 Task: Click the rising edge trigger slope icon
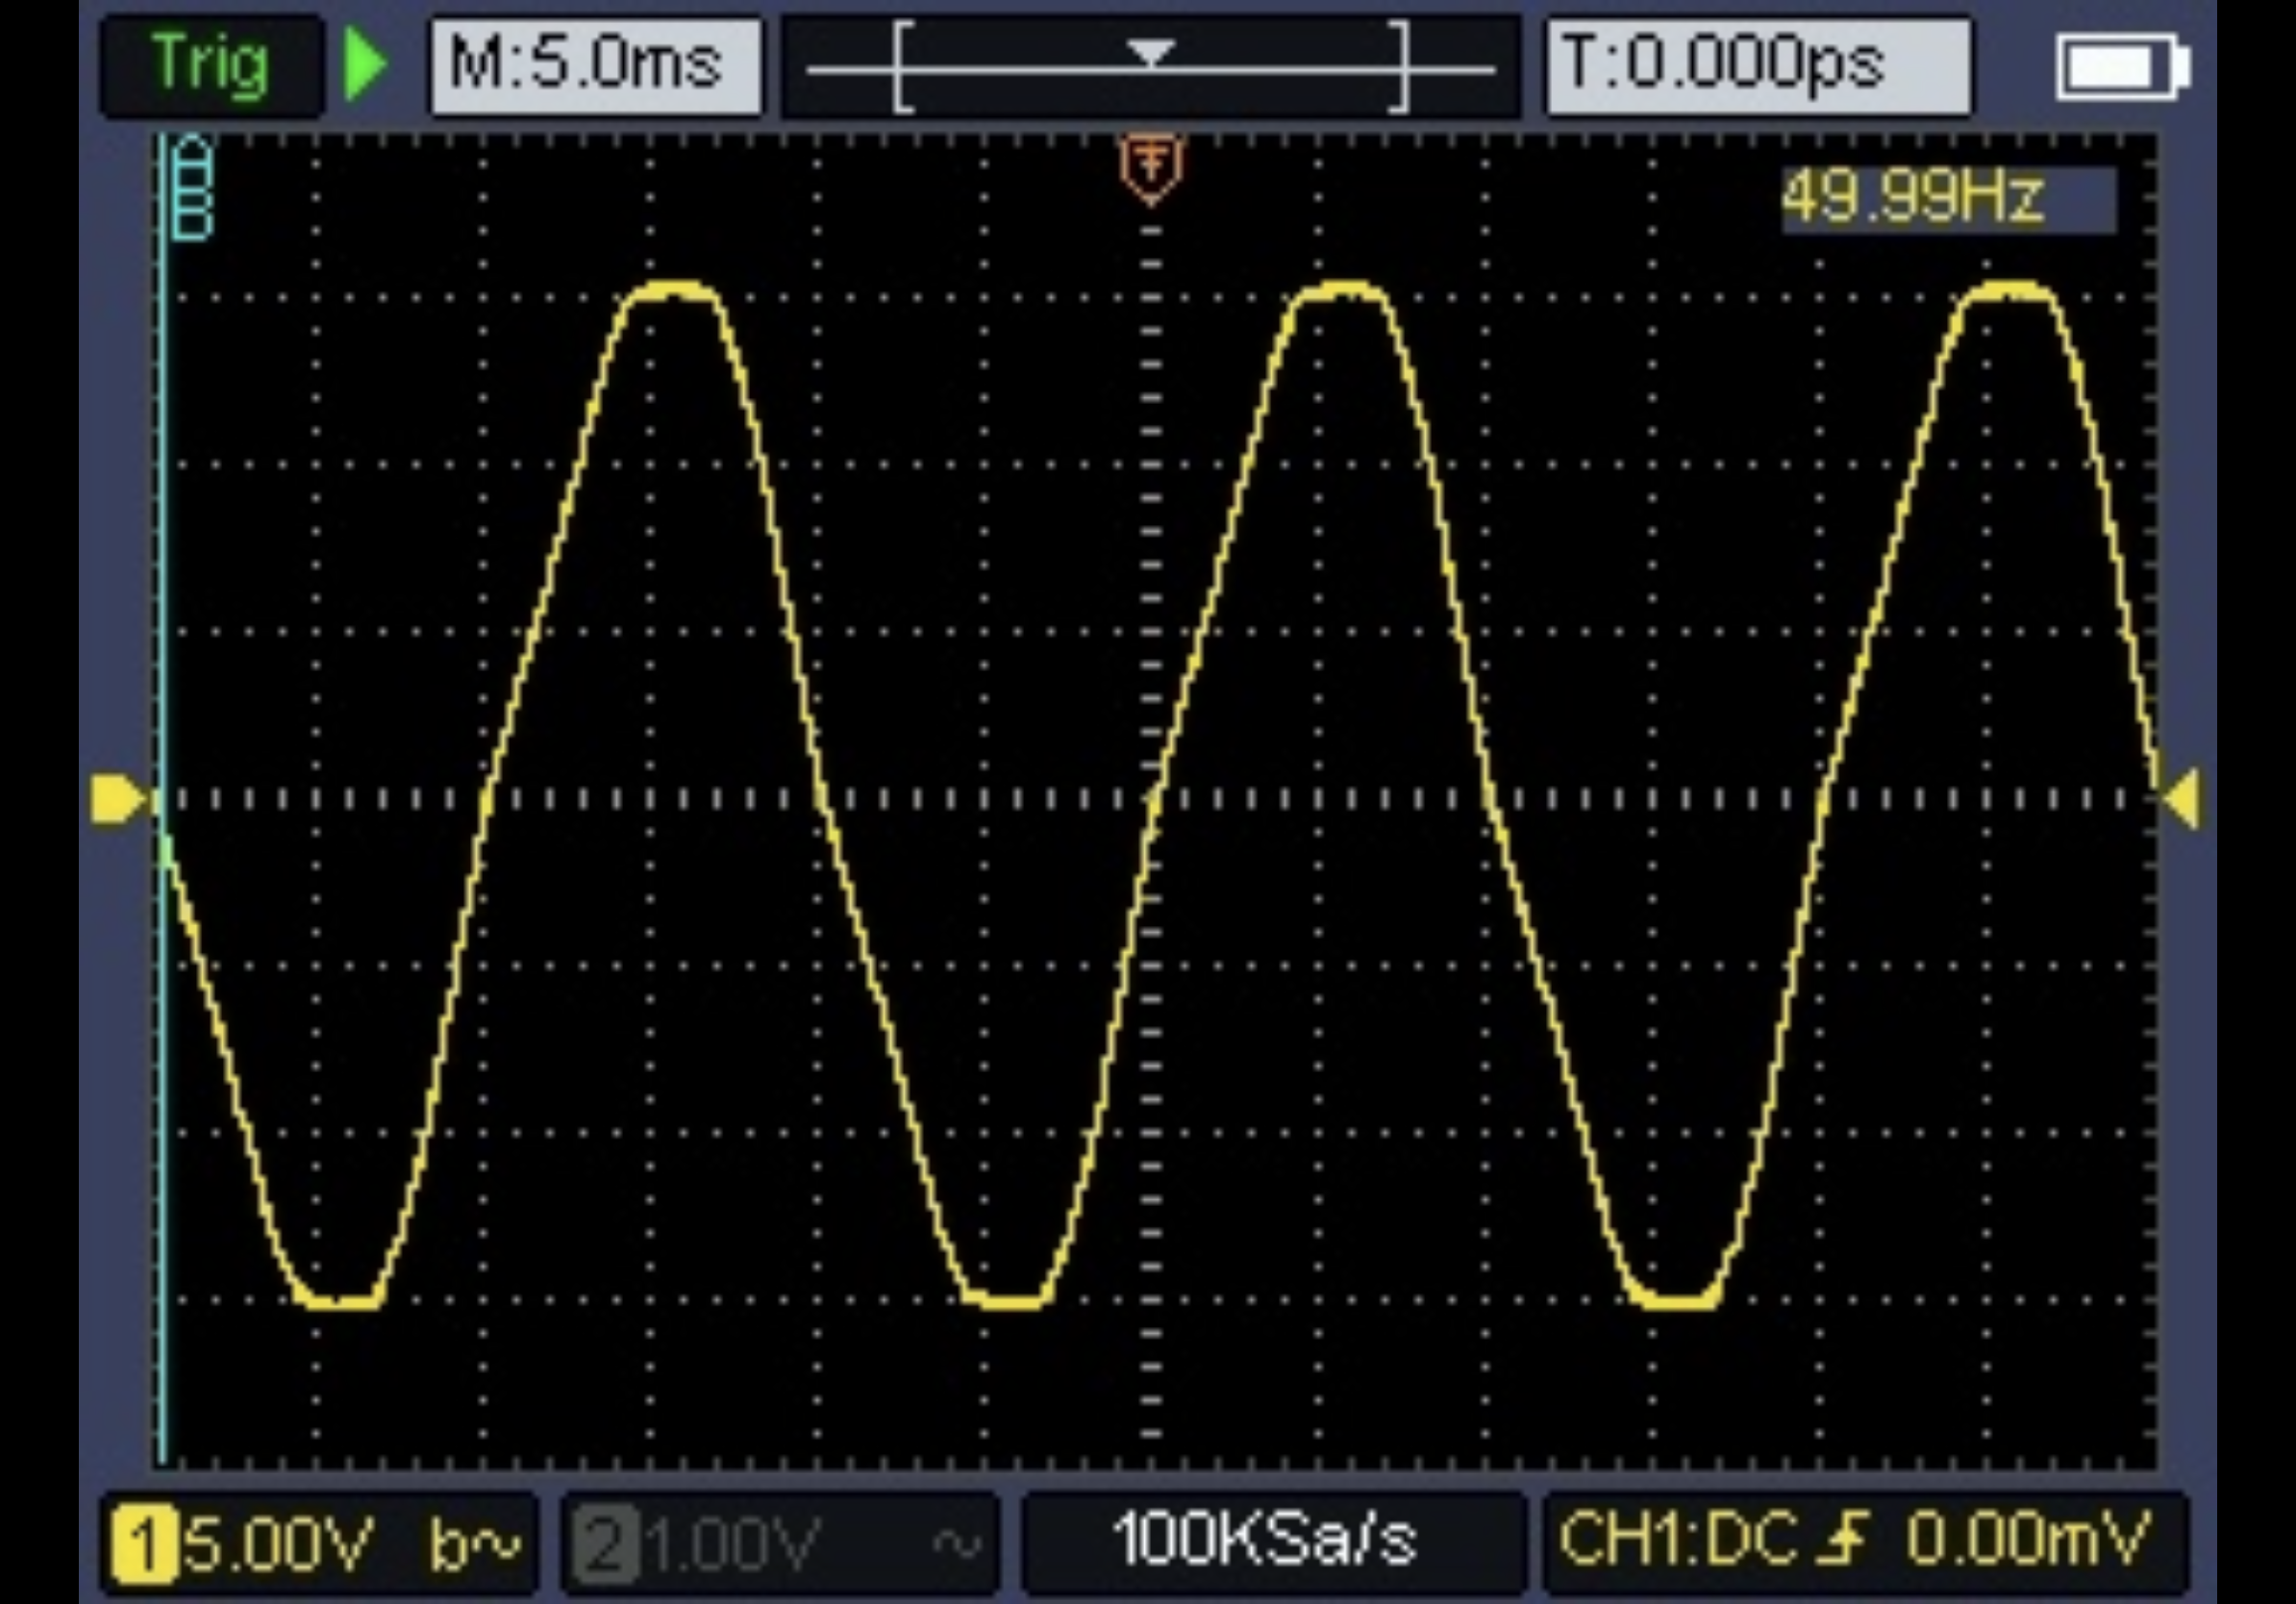click(x=1843, y=1538)
